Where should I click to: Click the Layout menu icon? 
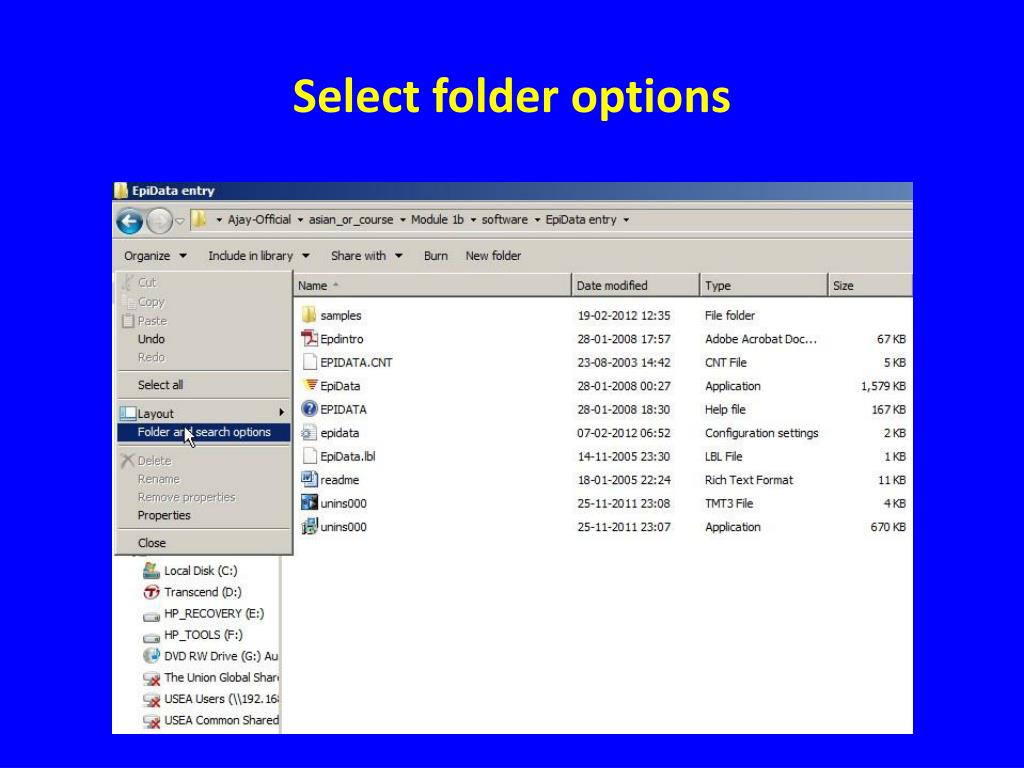click(127, 413)
